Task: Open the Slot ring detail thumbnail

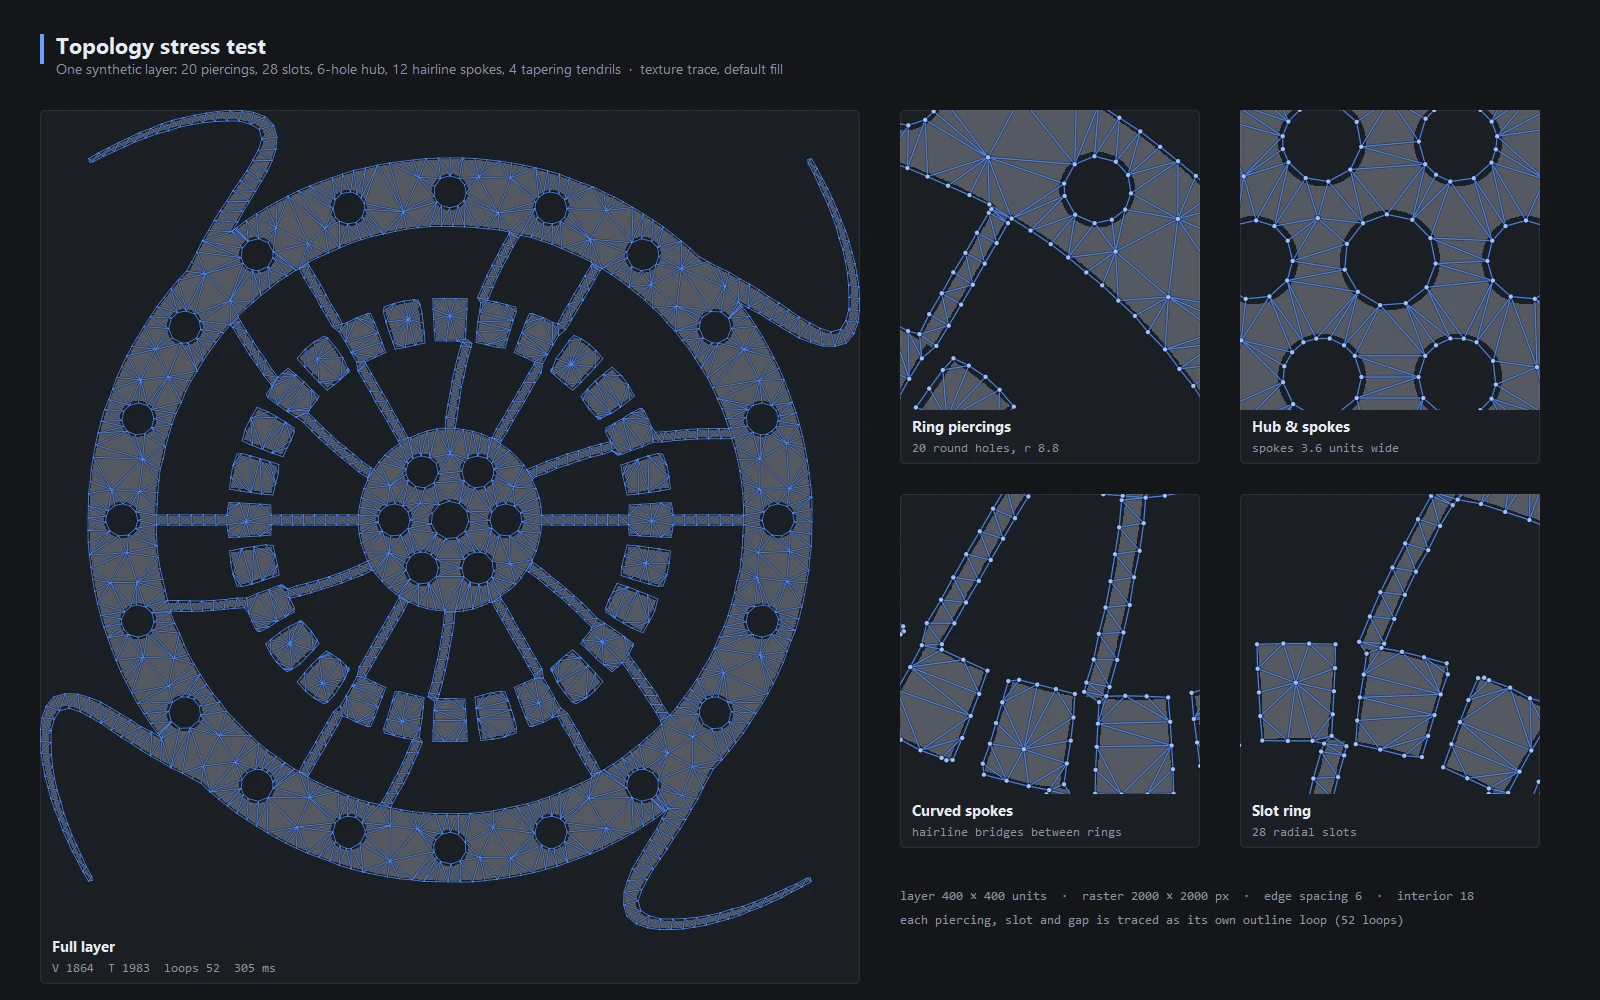Action: pos(1390,644)
